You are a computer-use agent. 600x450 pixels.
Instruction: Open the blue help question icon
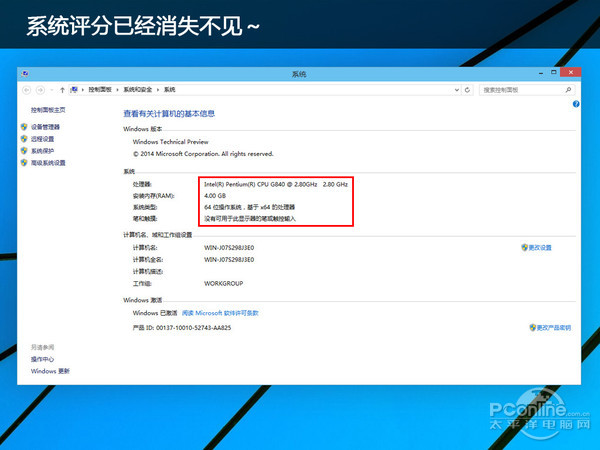pyautogui.click(x=576, y=104)
